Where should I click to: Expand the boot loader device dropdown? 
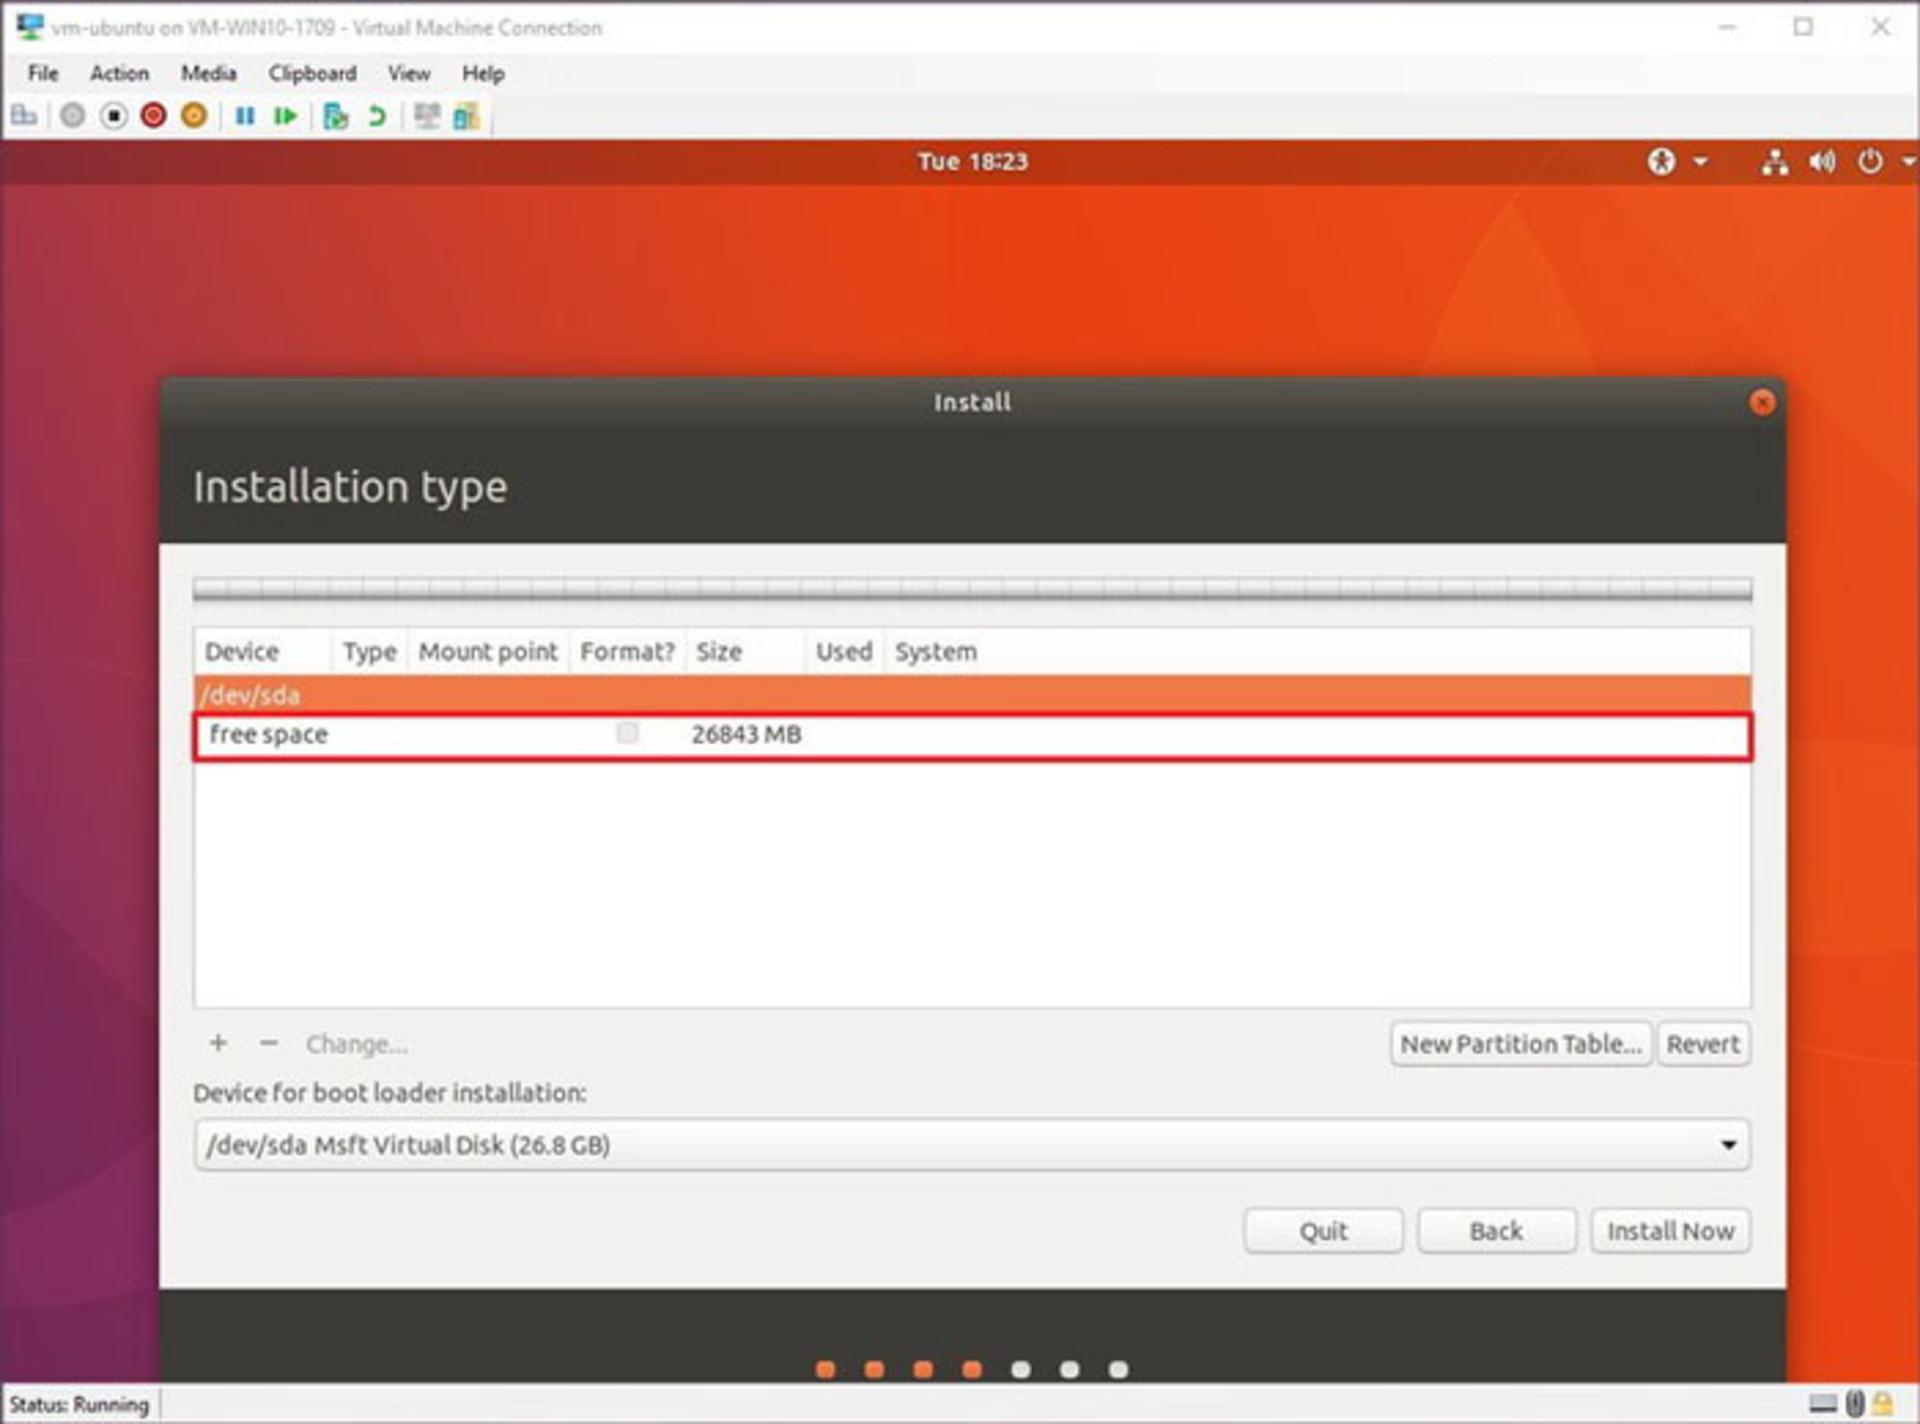click(x=972, y=1144)
